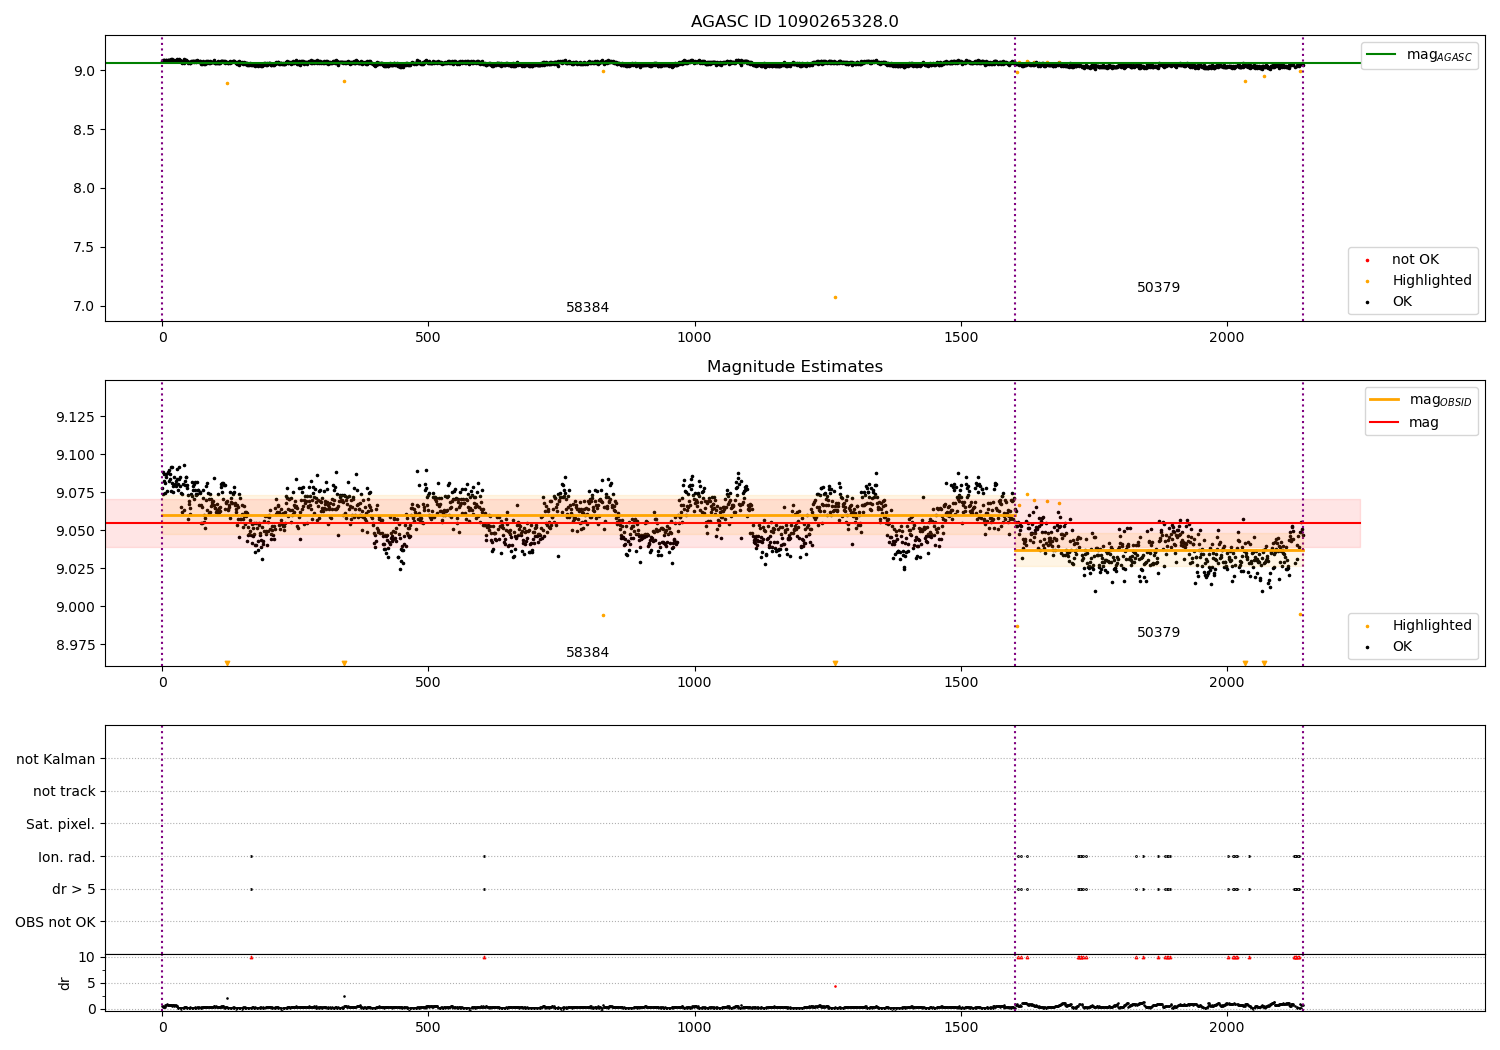The image size is (1500, 1050).
Task: Click 'OK' in the top panel's lower legend
Action: [x=1402, y=302]
